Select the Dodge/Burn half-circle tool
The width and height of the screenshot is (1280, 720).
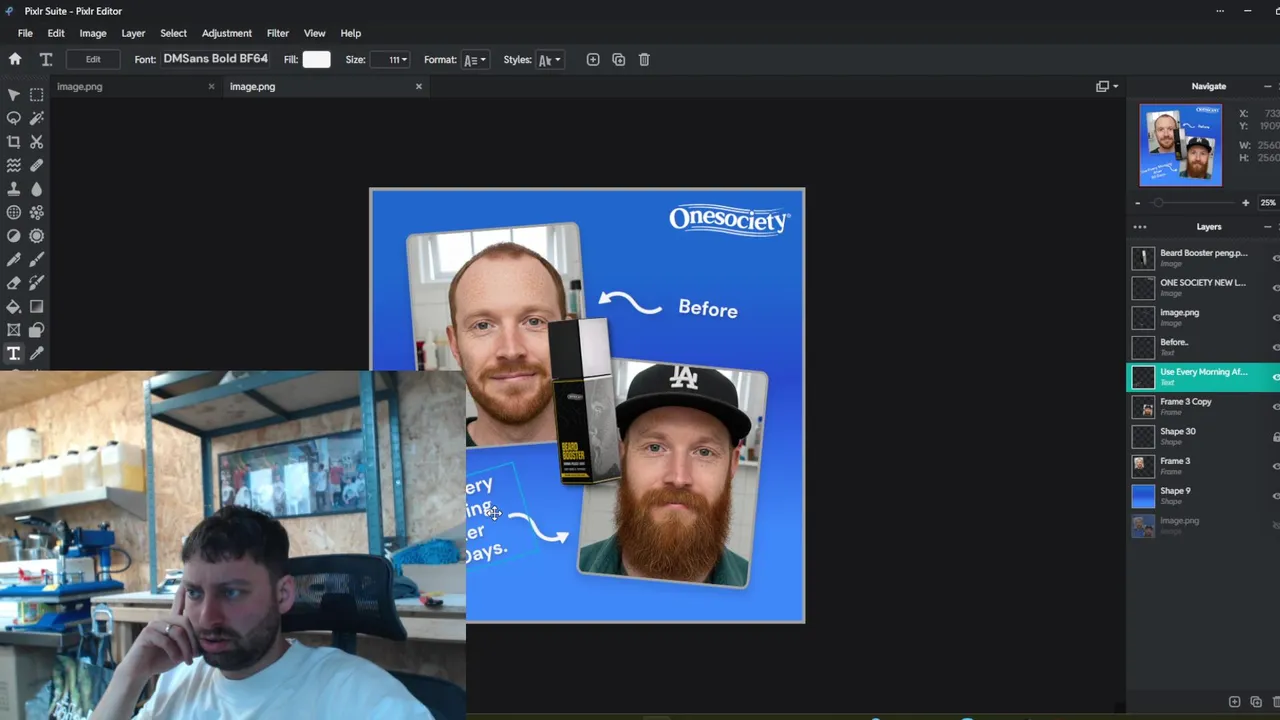(14, 236)
